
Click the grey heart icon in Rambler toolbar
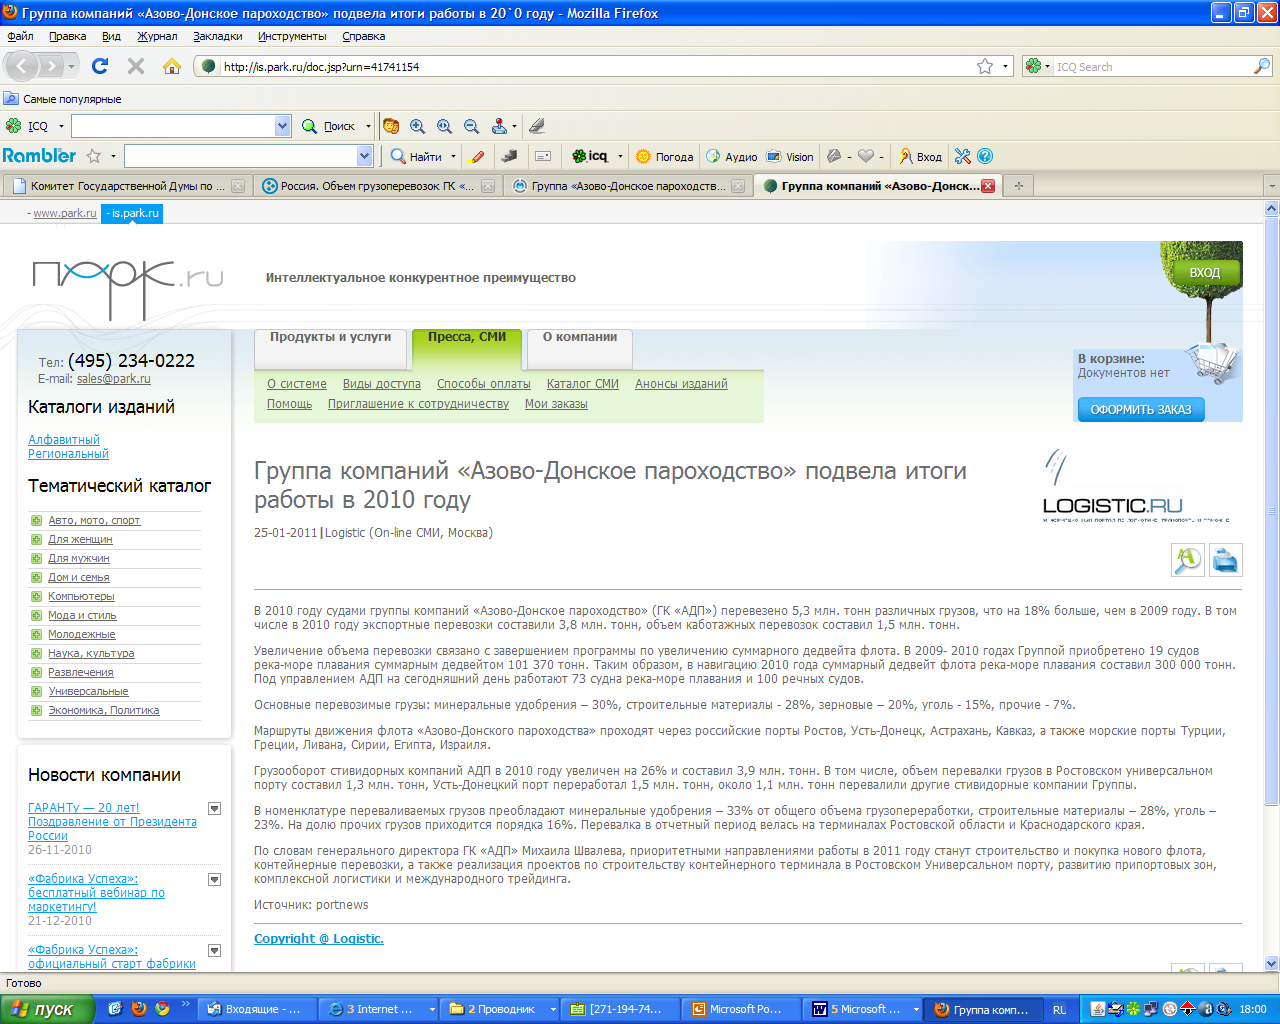(866, 156)
